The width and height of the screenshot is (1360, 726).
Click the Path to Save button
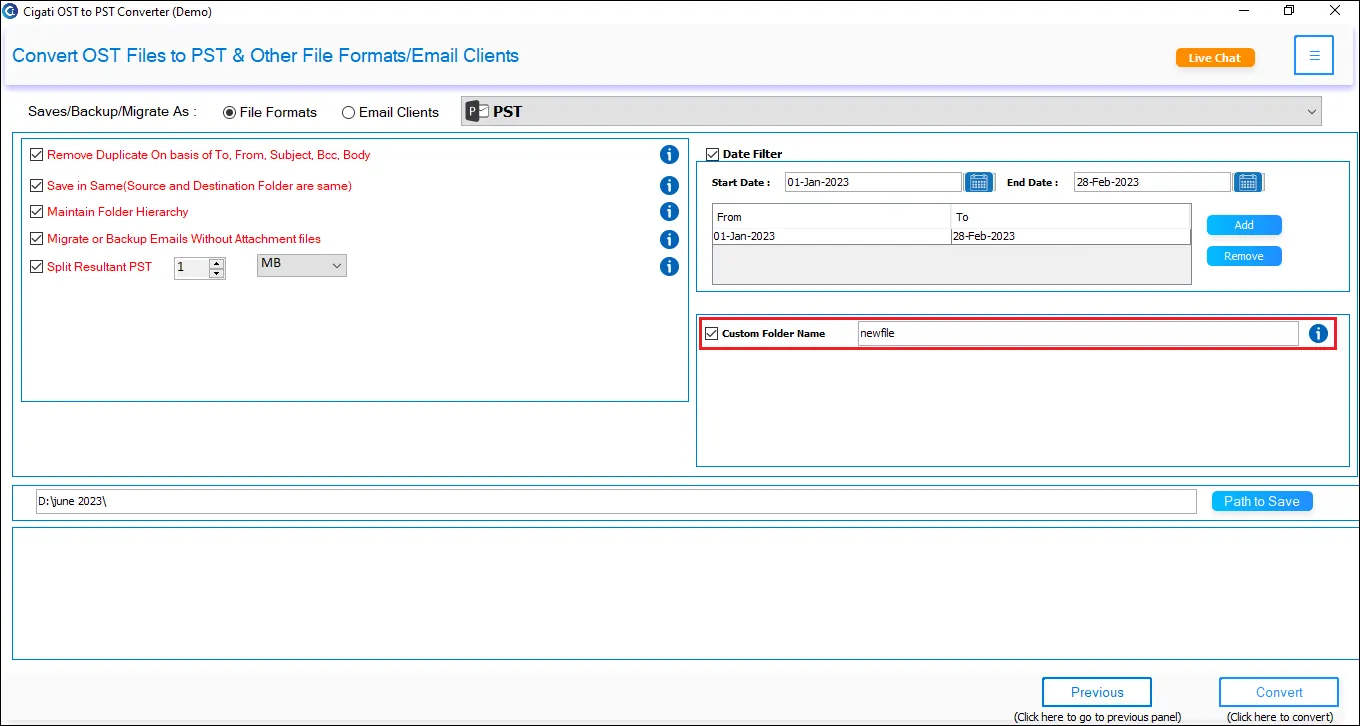1262,501
